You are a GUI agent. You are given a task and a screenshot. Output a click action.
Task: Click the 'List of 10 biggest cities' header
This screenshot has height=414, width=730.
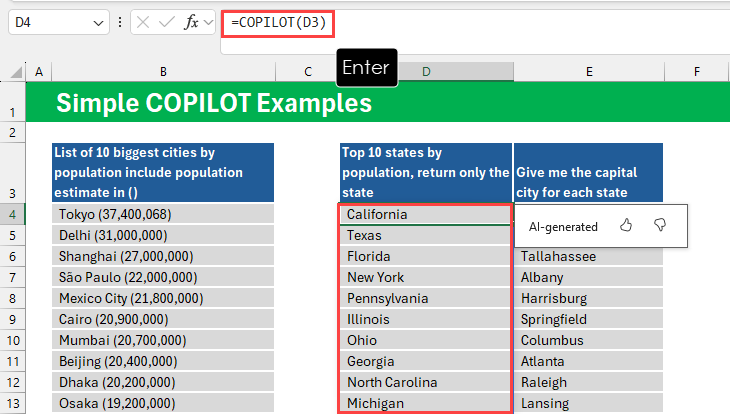pos(163,172)
